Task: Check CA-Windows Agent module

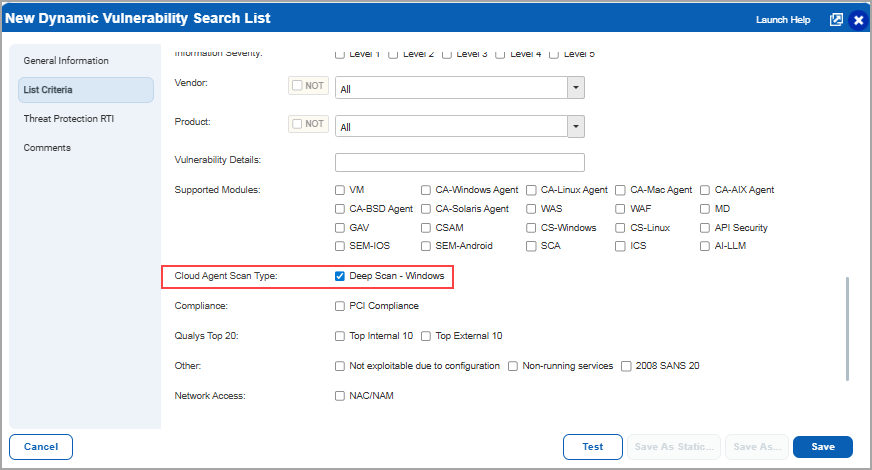Action: click(426, 190)
